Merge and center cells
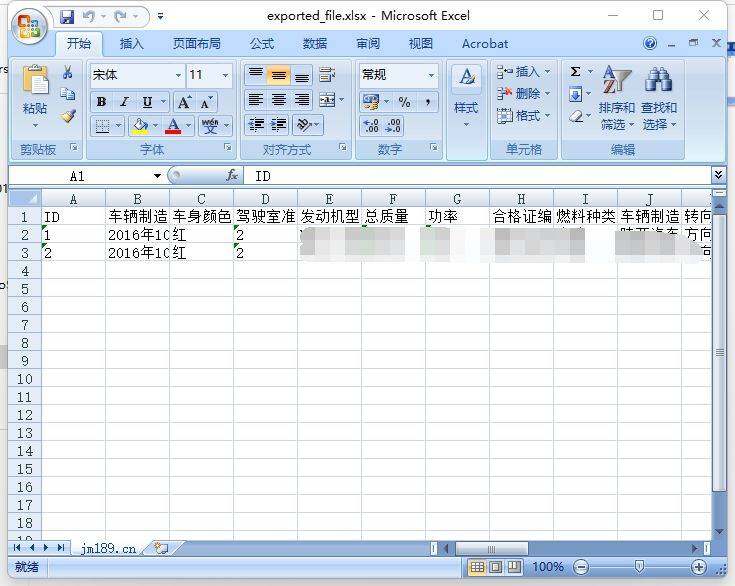 pos(327,99)
